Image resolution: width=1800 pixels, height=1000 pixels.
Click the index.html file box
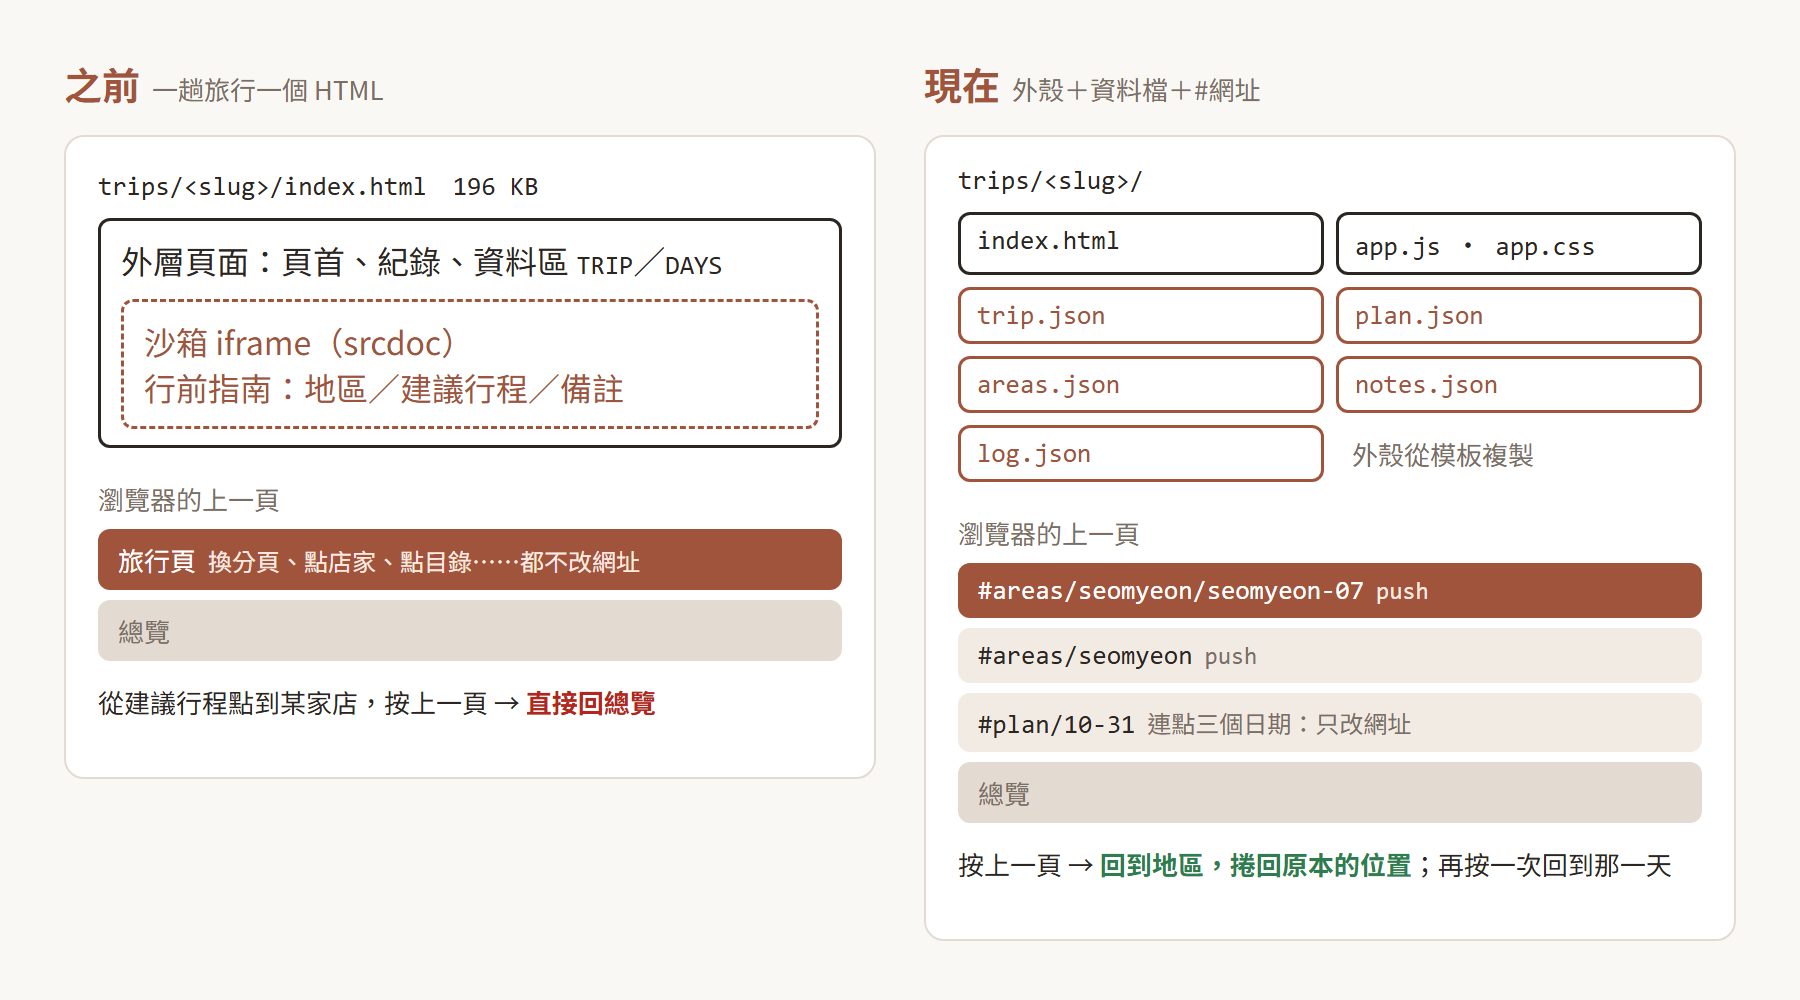(x=1141, y=243)
